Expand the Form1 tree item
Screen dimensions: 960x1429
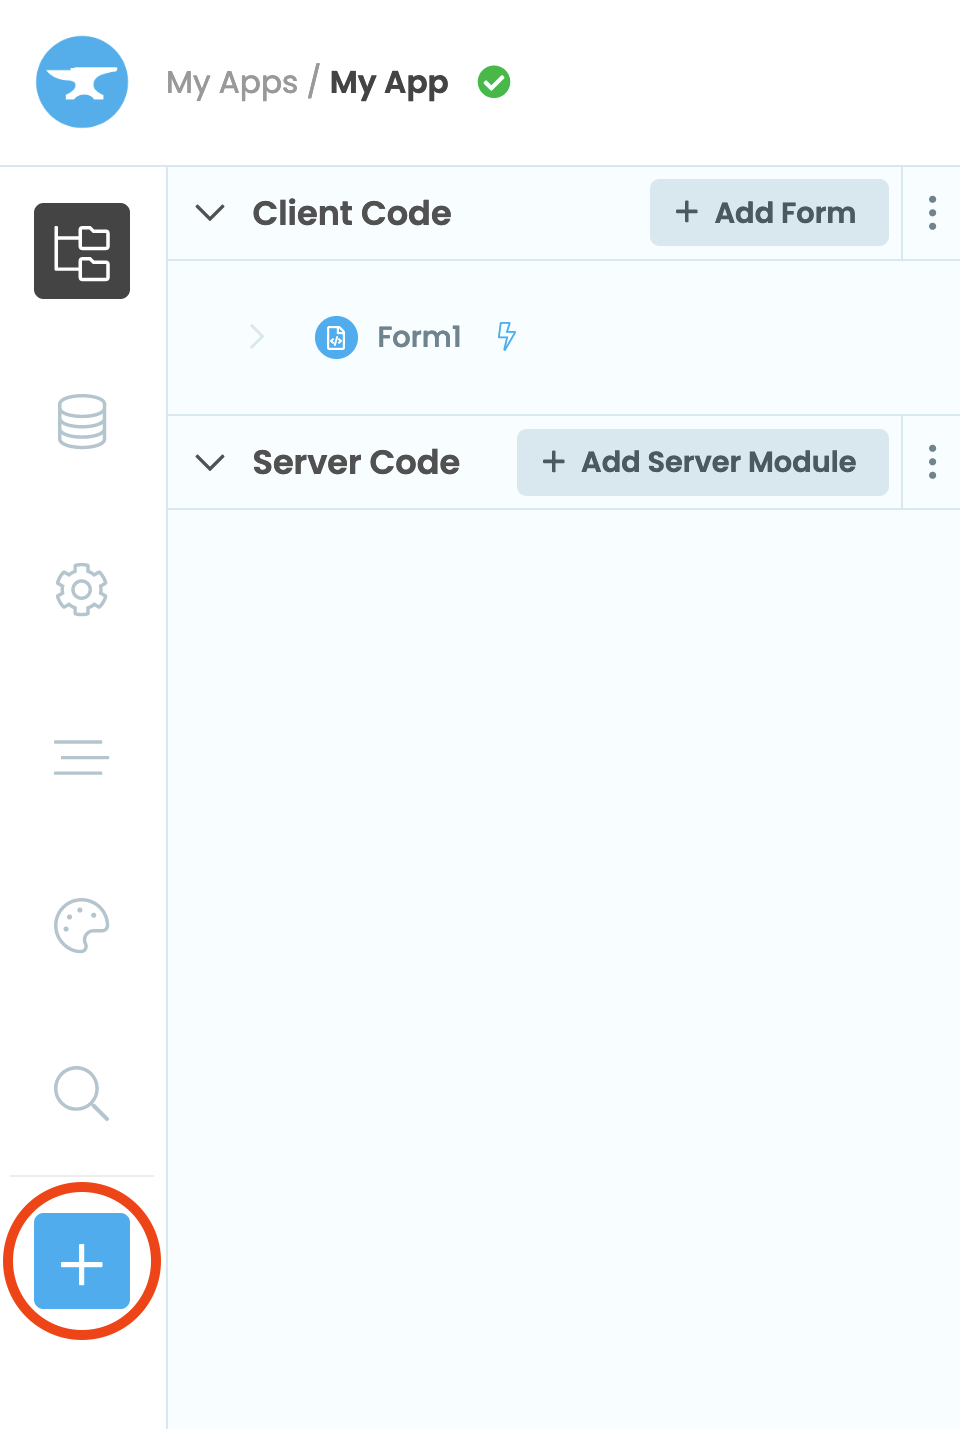click(257, 337)
